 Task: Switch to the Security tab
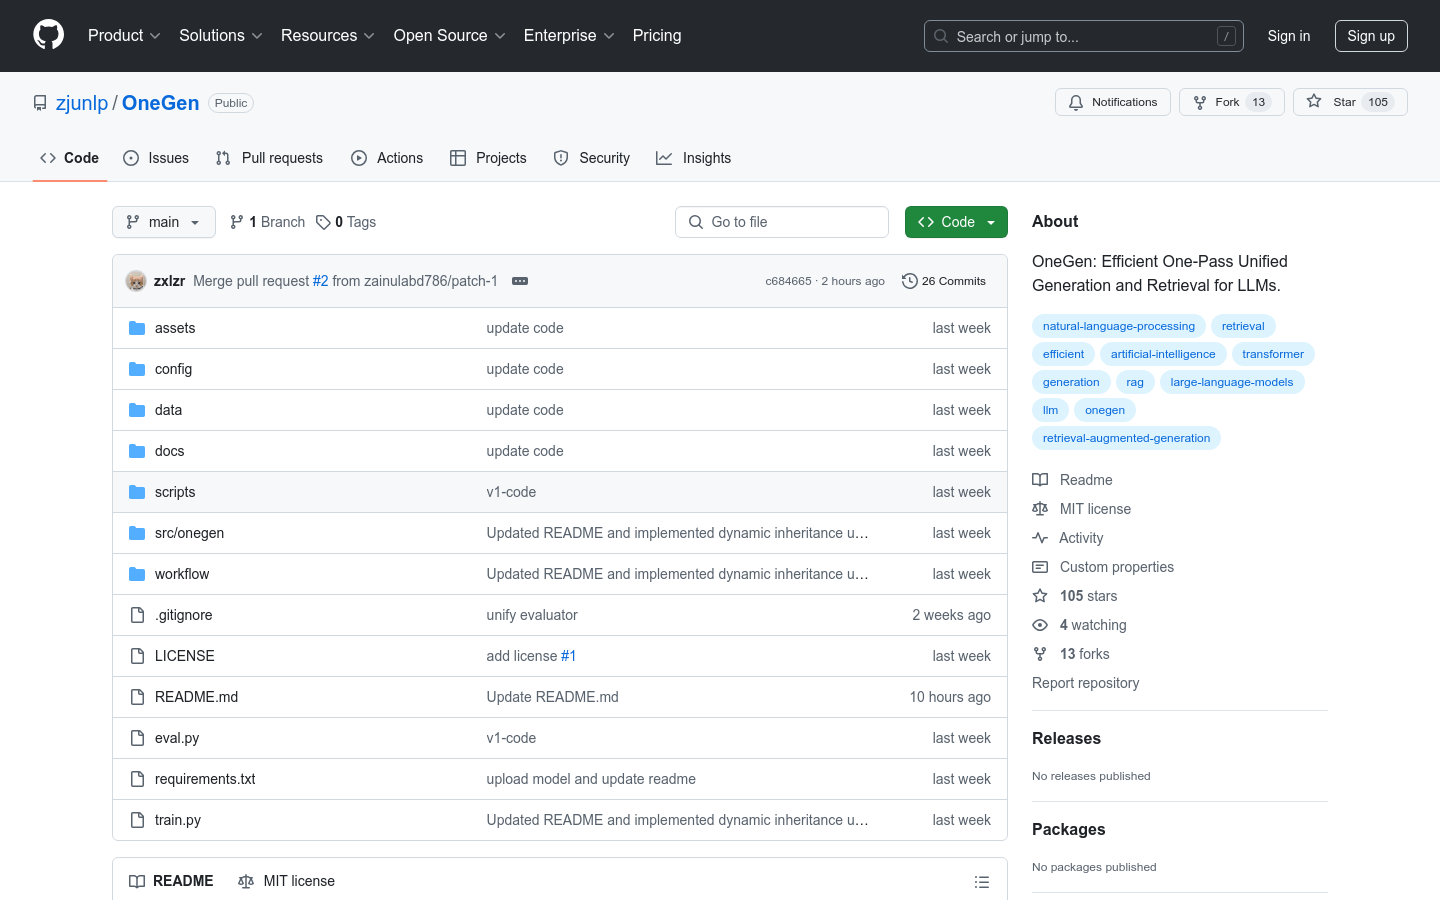click(592, 158)
